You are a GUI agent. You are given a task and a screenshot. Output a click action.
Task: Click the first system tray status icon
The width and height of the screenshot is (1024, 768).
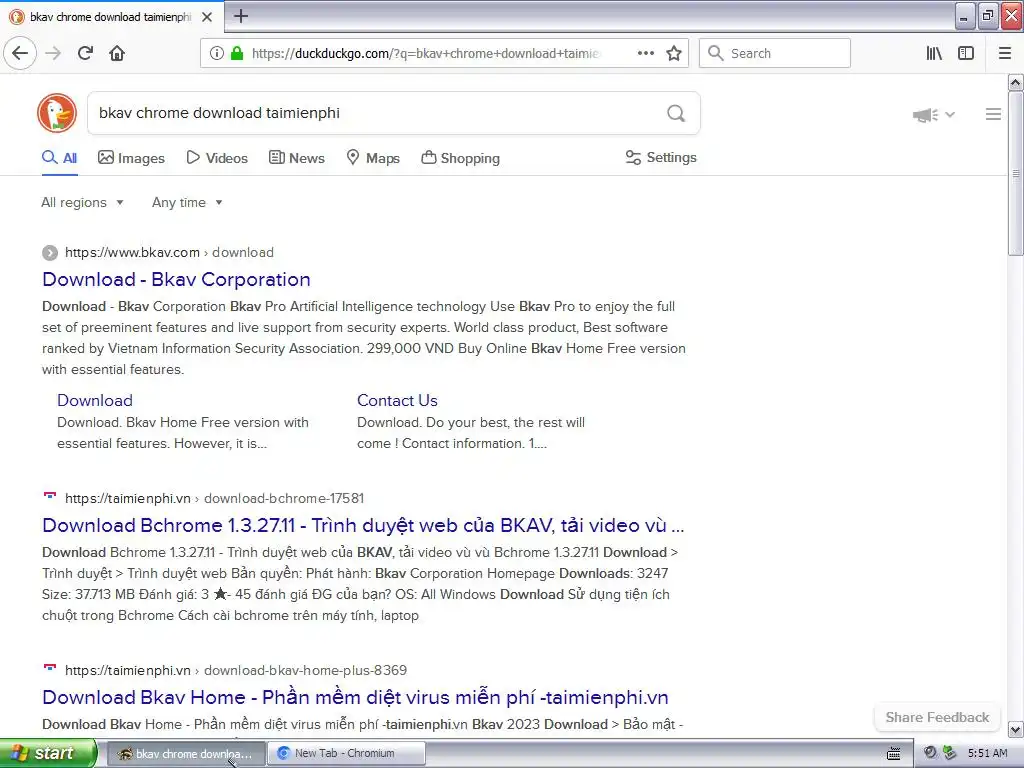pos(930,753)
